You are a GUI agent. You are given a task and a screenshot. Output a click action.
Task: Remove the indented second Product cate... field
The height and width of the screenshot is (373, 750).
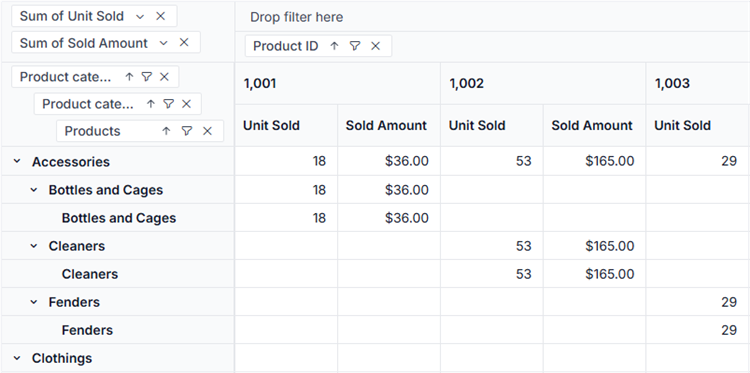click(x=187, y=104)
